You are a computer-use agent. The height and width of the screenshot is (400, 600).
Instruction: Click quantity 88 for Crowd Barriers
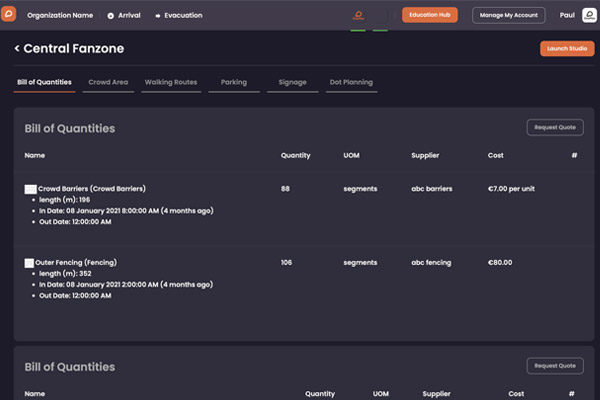pyautogui.click(x=285, y=189)
